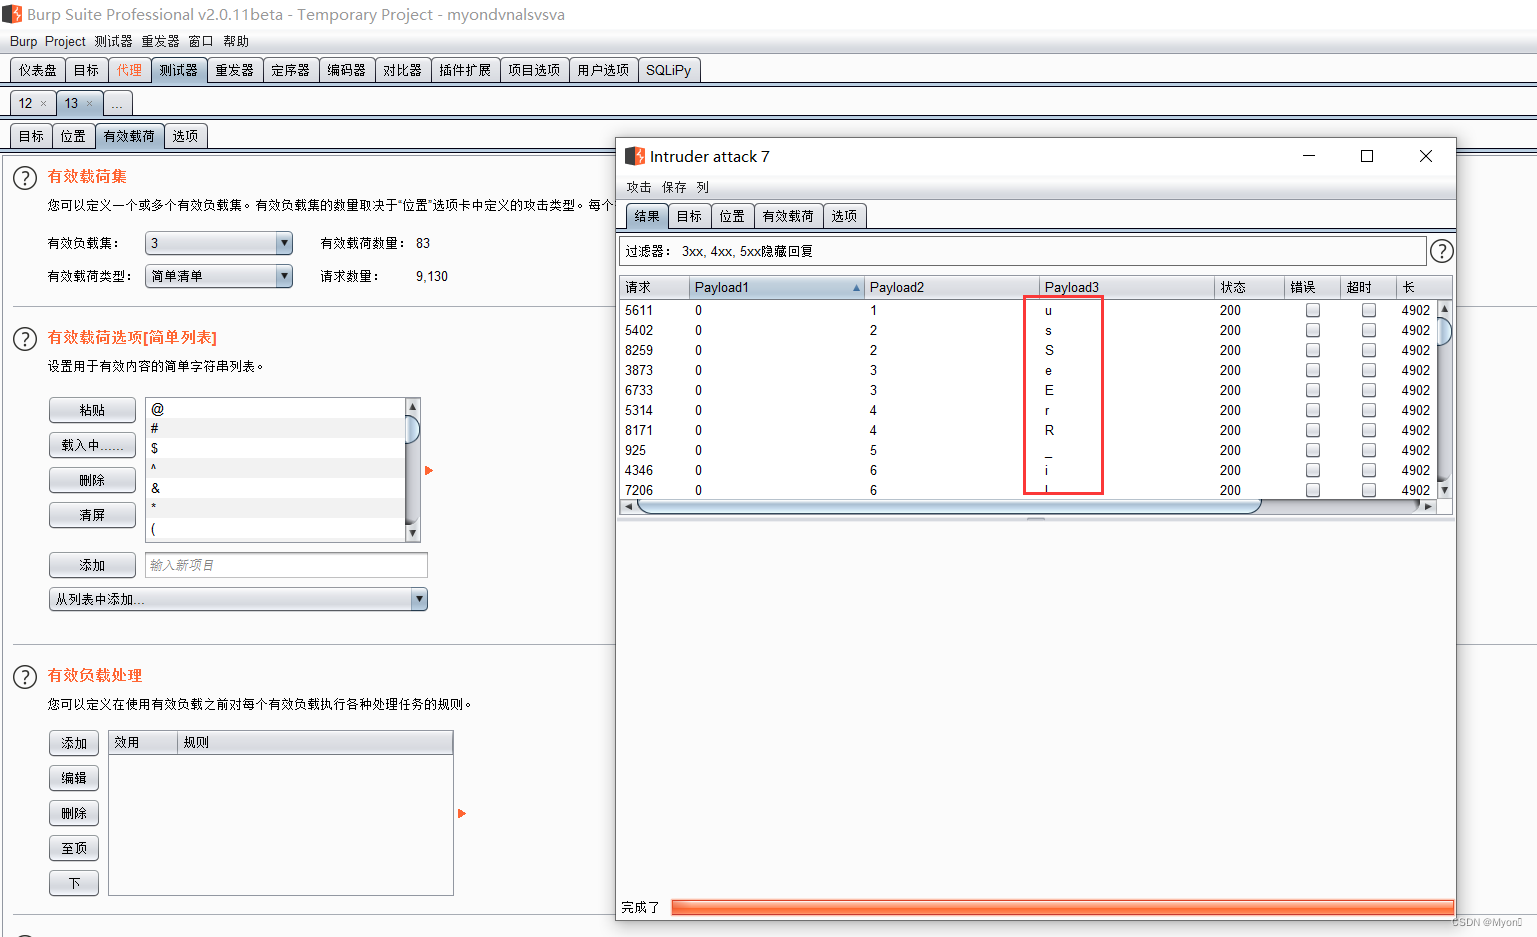
Task: Click the Intruder attack 7 window logo
Action: point(635,156)
